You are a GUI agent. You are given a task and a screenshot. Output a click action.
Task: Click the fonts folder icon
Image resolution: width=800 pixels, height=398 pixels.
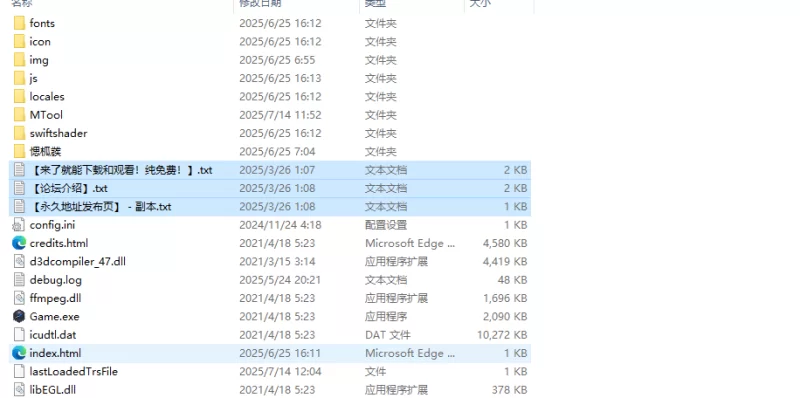click(19, 23)
